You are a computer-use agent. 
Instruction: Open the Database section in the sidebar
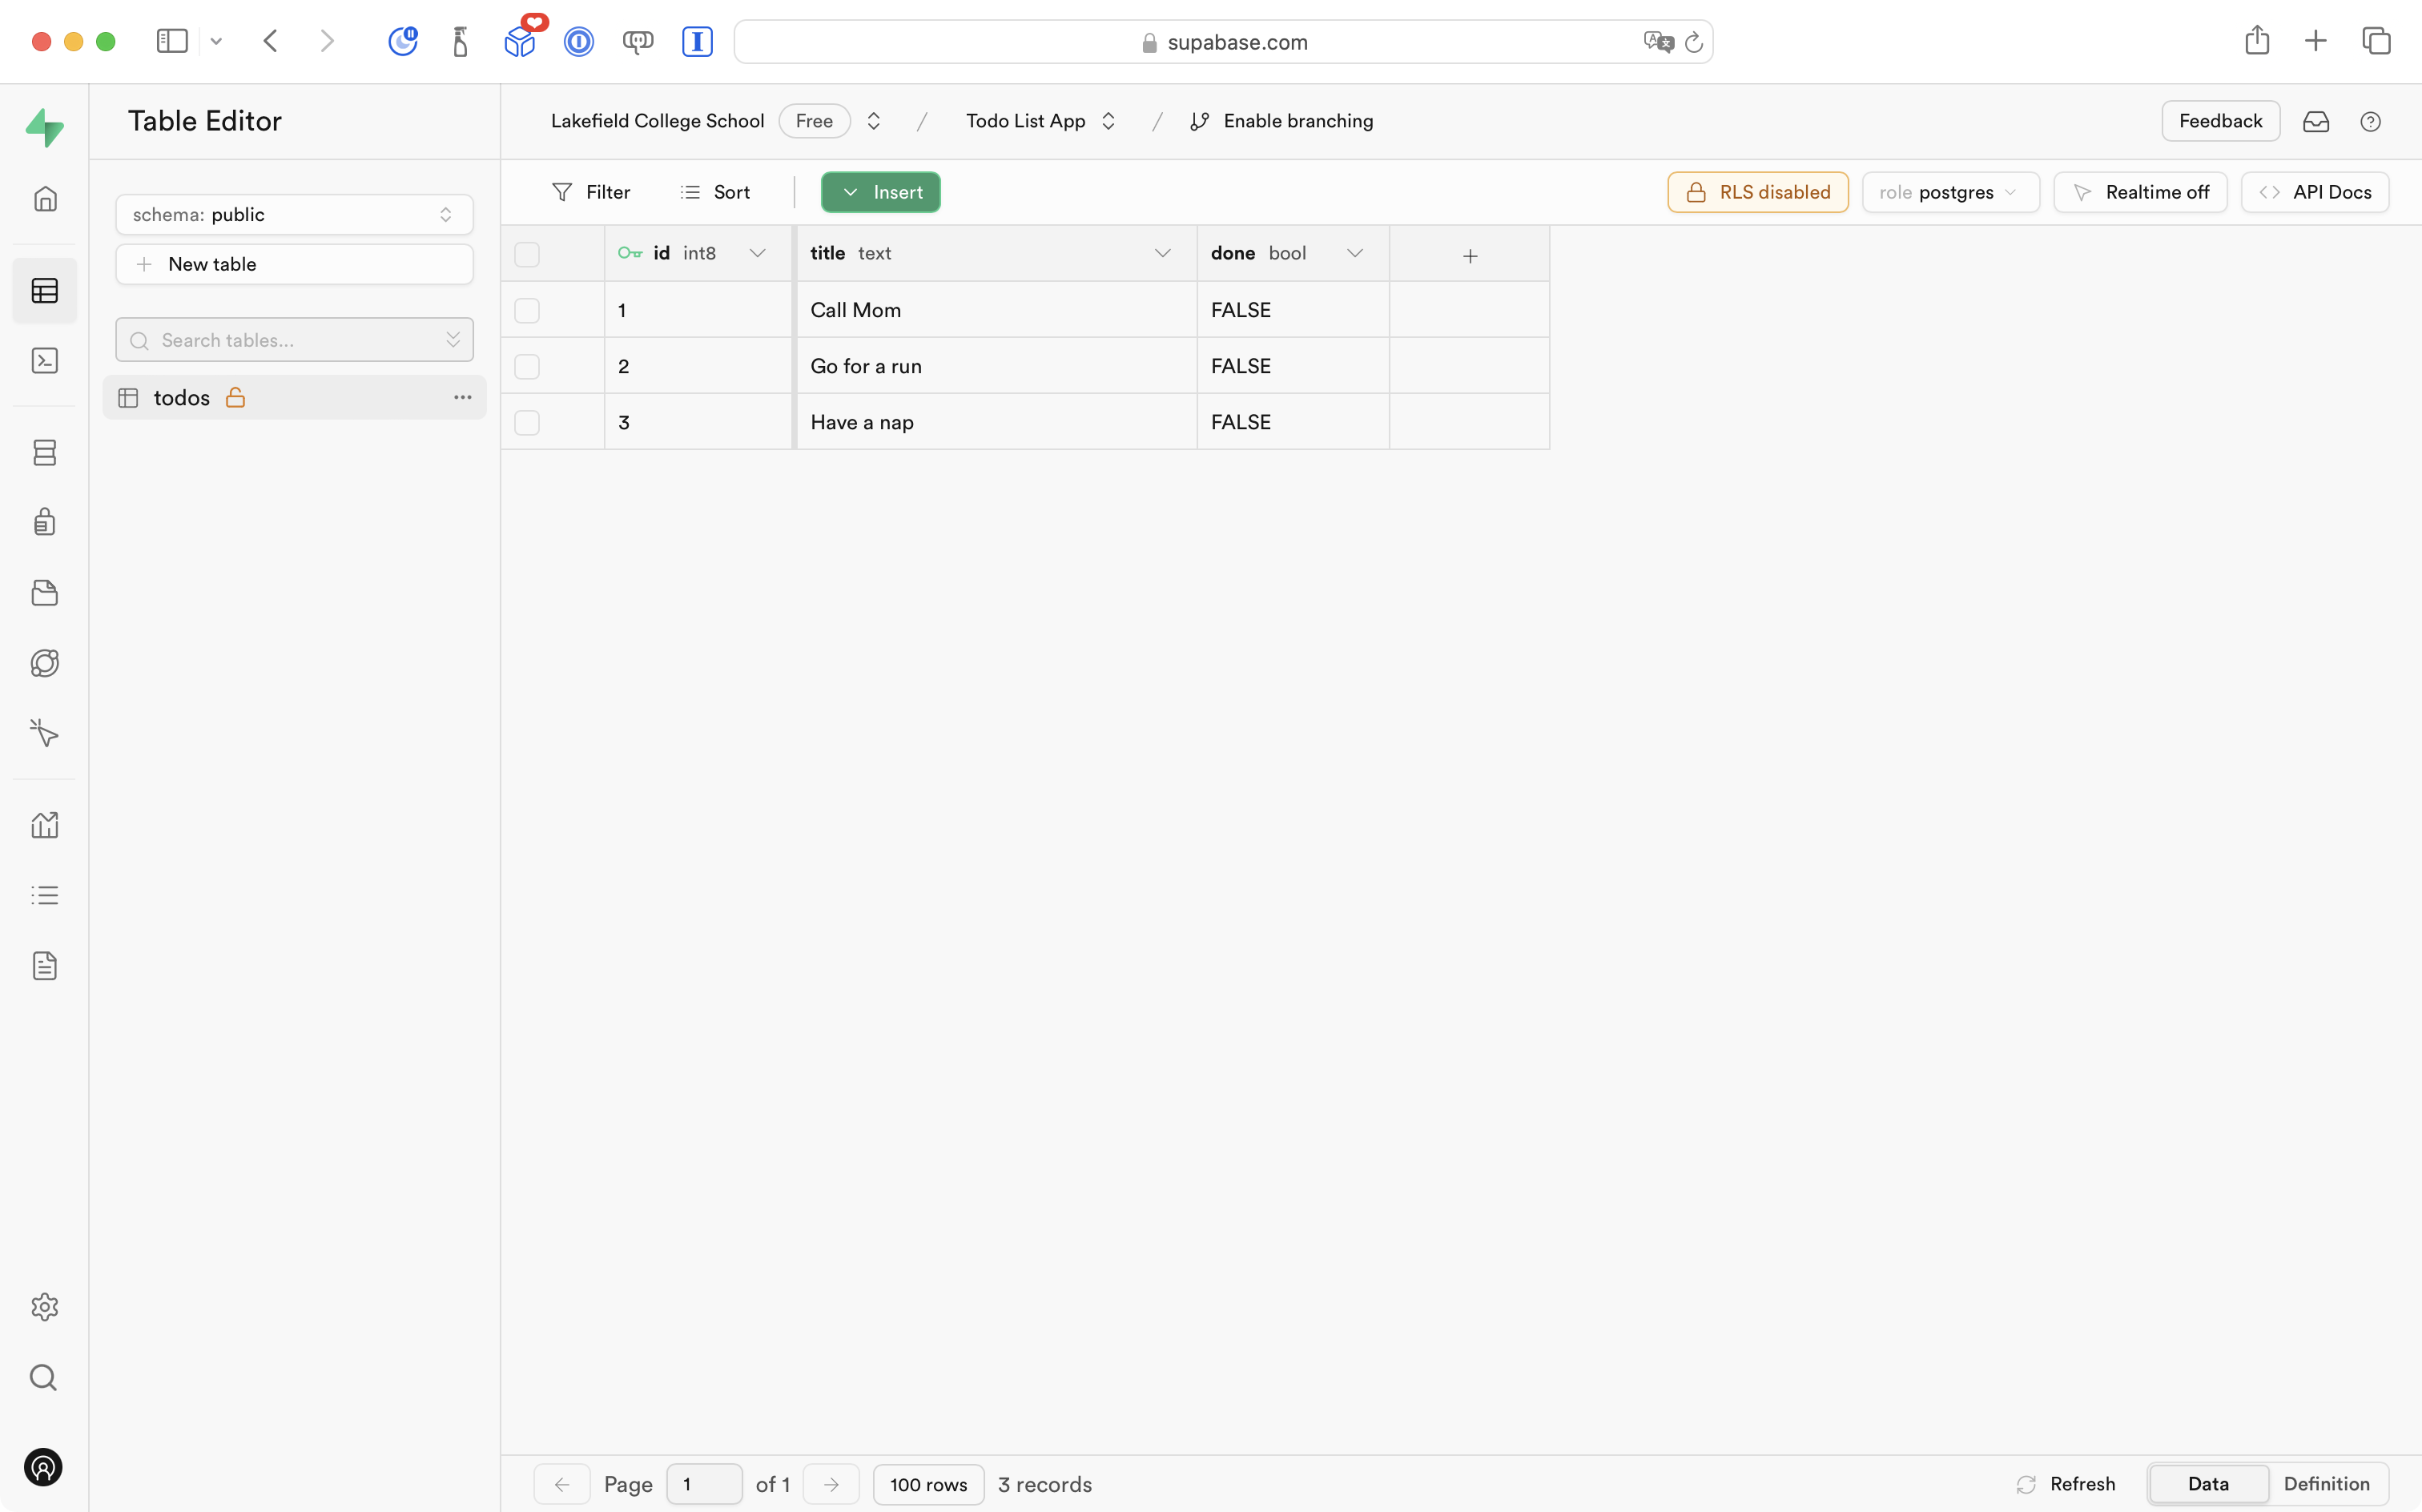[x=45, y=452]
